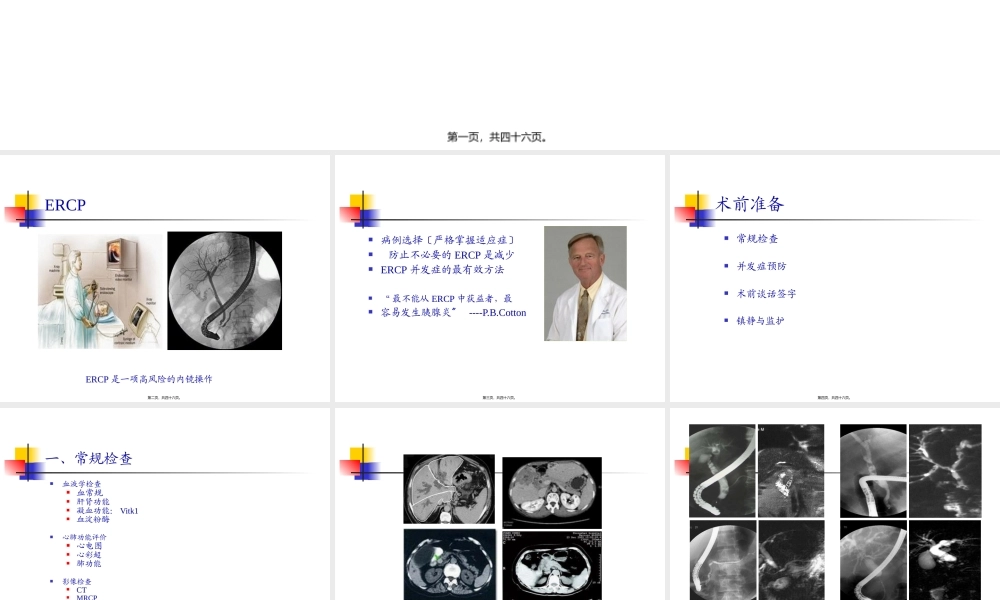Screen dimensions: 1000x600
Task: Click the caption ERCP 是一项高风险的内镜操作
Action: [148, 379]
